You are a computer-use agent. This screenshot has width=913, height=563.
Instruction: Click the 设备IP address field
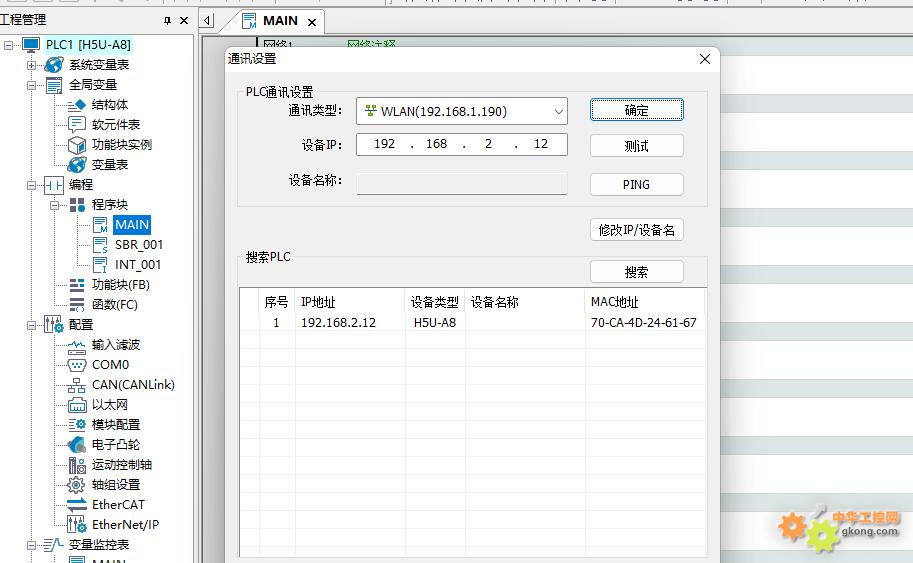pyautogui.click(x=461, y=144)
